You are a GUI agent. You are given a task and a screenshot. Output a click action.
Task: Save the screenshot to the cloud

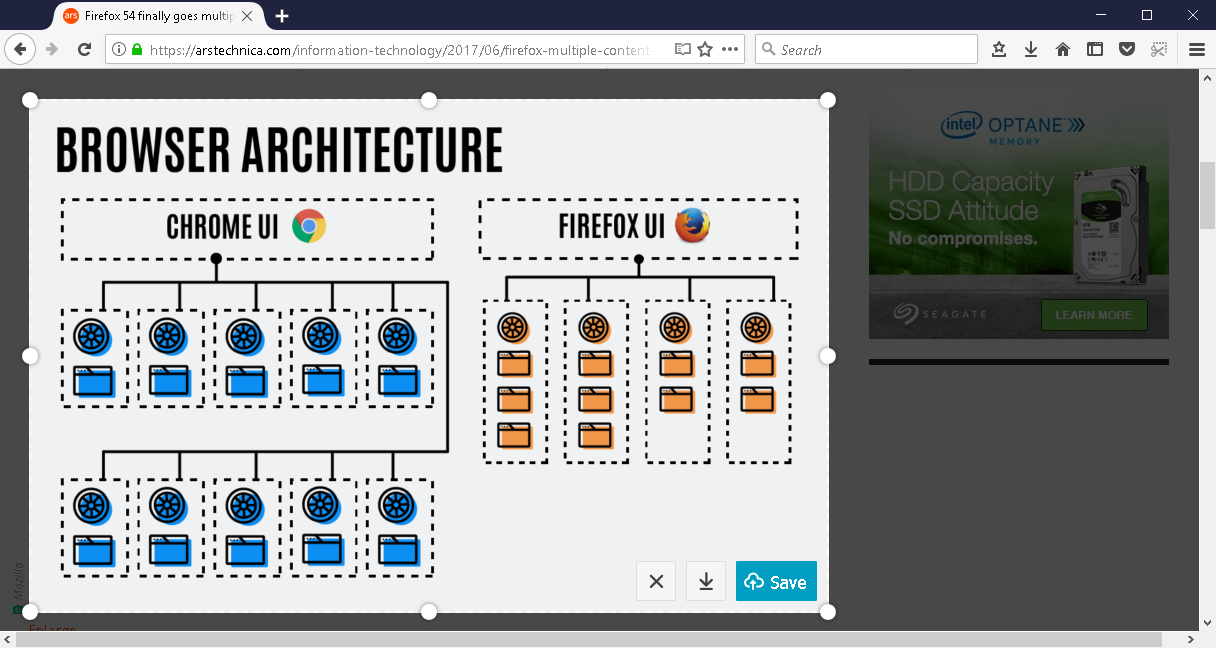pos(776,581)
